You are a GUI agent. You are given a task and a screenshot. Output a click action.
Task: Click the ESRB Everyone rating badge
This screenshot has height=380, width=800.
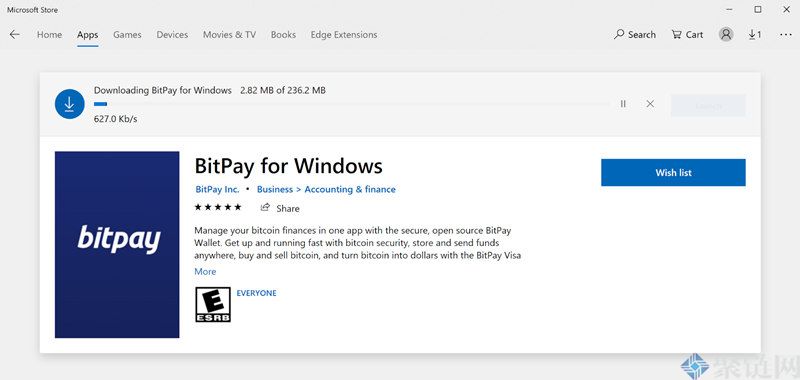pos(213,305)
